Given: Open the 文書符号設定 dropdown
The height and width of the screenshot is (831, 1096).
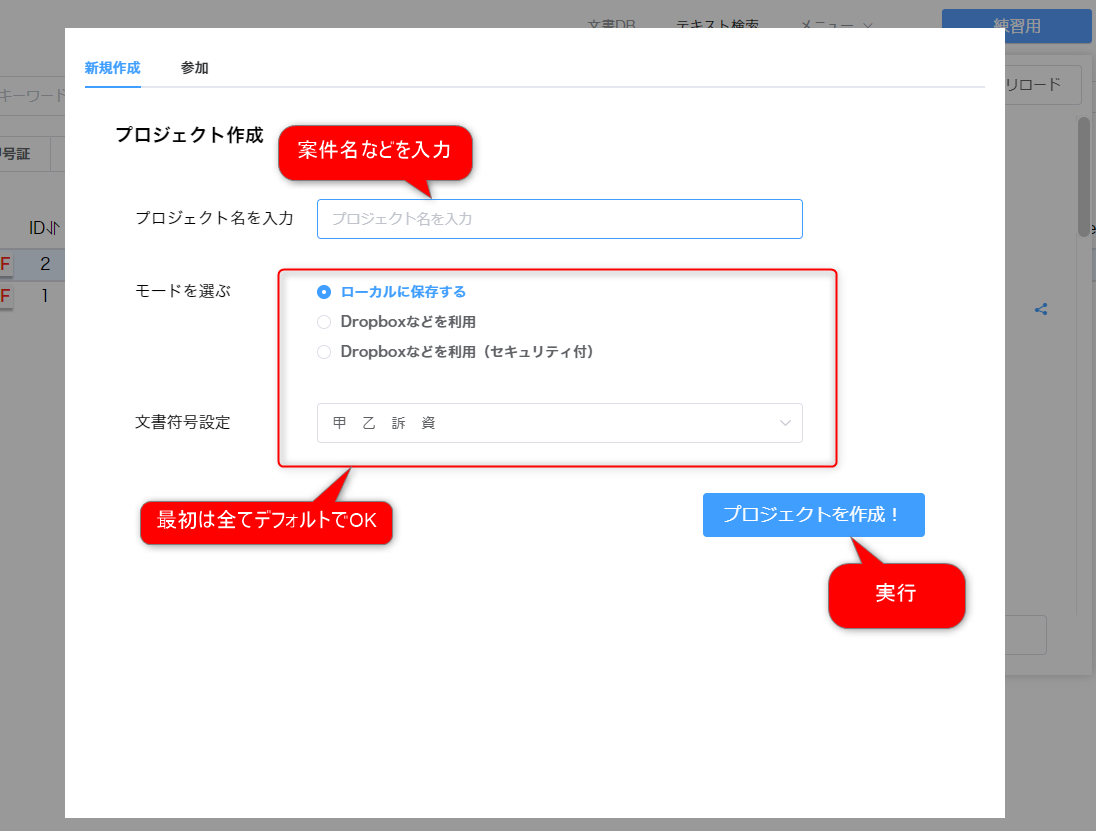Looking at the screenshot, I should [x=559, y=423].
